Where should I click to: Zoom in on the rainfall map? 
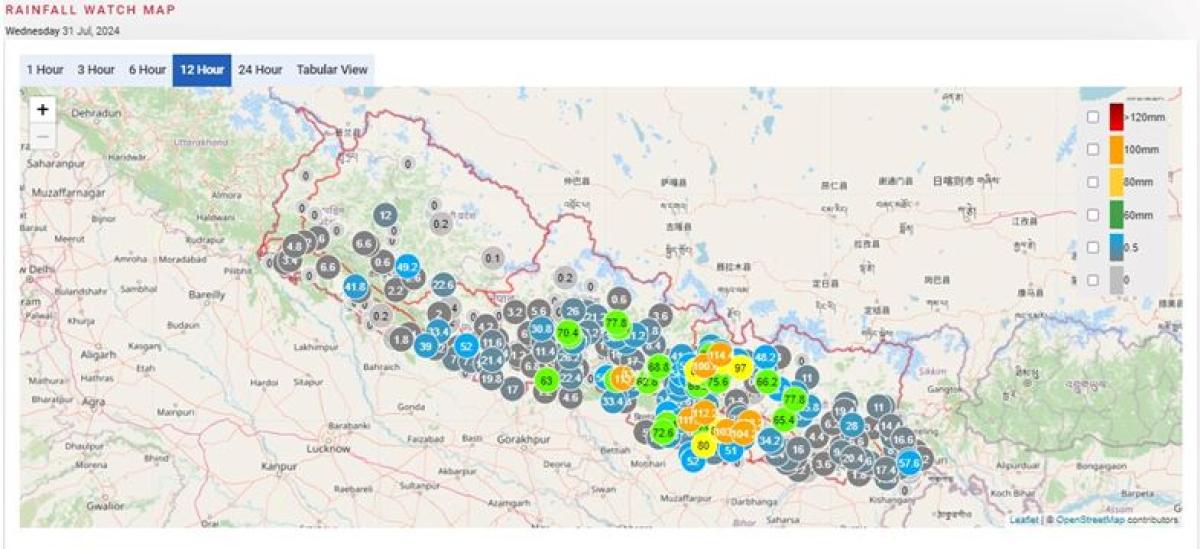click(42, 110)
